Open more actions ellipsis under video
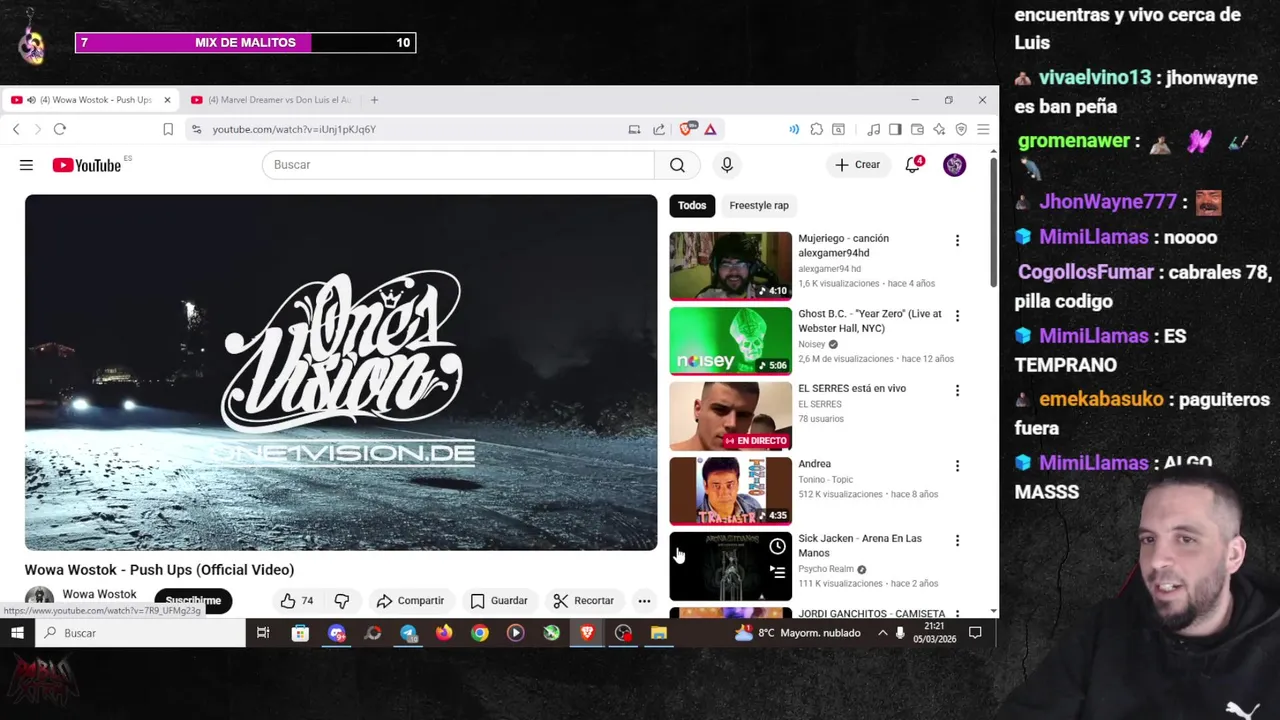1280x720 pixels. pos(644,601)
